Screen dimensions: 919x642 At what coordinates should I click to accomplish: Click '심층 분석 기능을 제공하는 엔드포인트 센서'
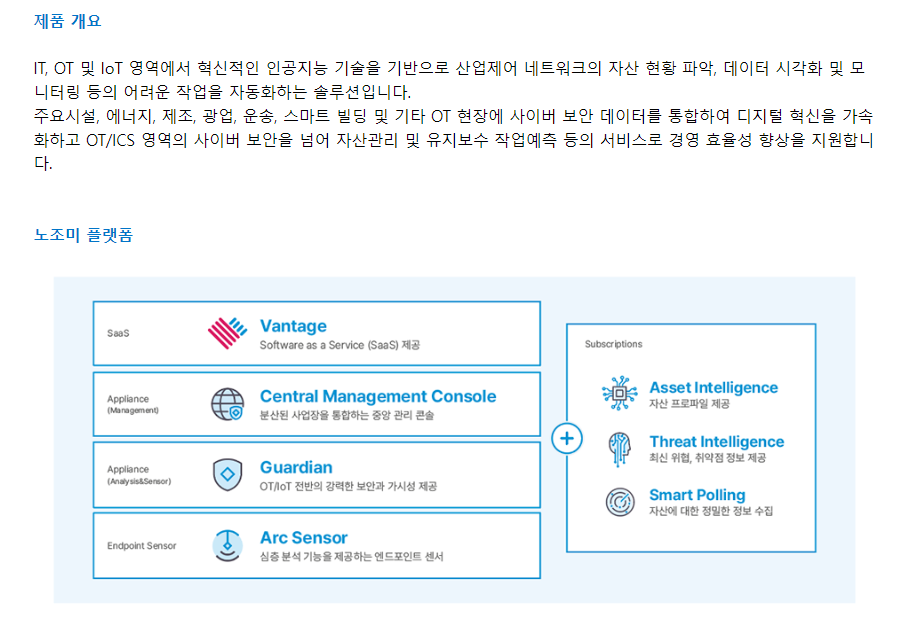351,556
